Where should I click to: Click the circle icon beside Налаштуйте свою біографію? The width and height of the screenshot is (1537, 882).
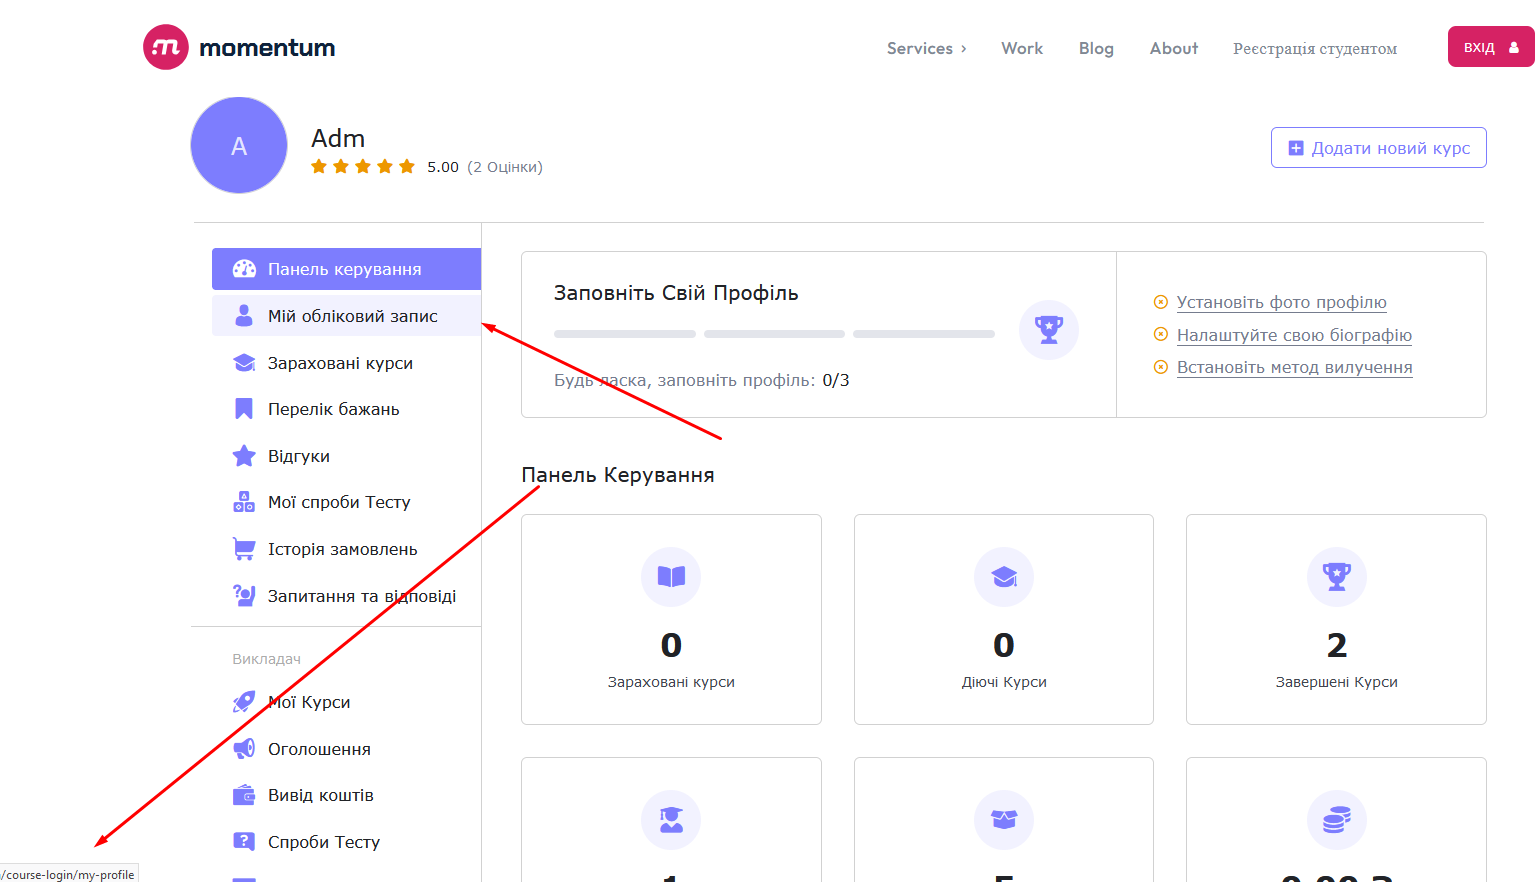[1161, 335]
